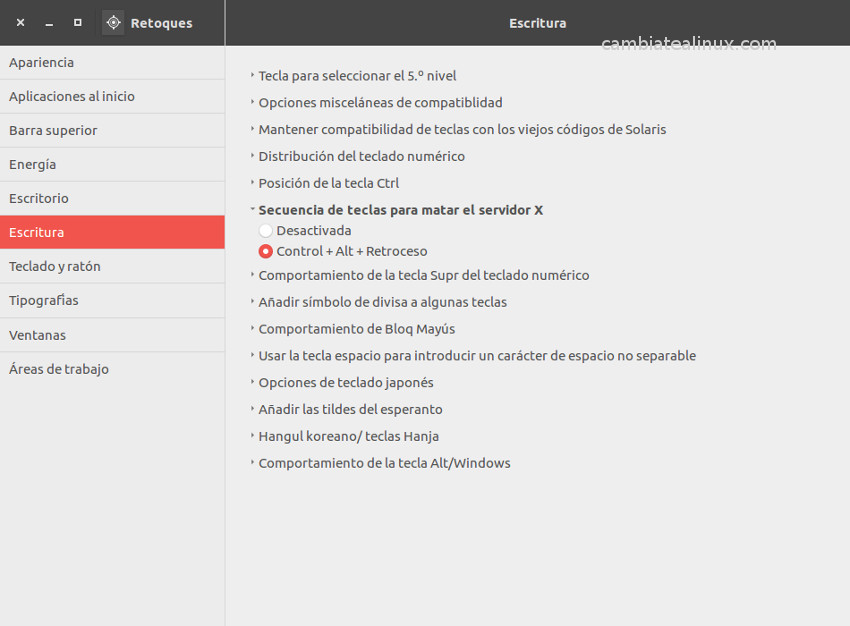
Task: Minimize the Retoques window
Action: (x=49, y=23)
